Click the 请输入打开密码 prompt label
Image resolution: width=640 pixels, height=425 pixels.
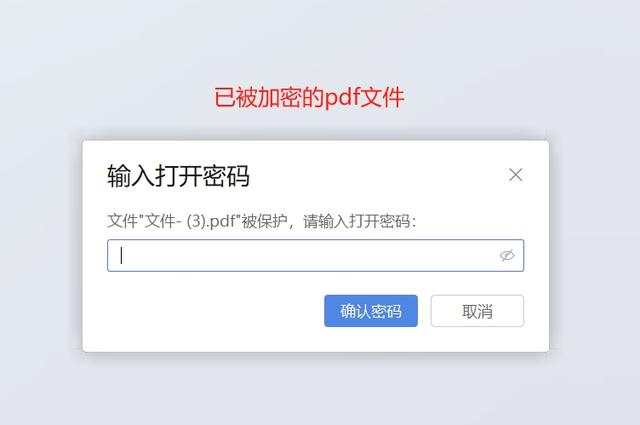(359, 221)
